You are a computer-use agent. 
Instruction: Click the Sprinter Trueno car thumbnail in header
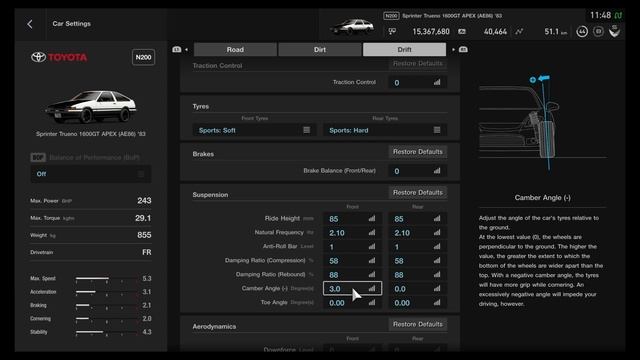(x=352, y=27)
